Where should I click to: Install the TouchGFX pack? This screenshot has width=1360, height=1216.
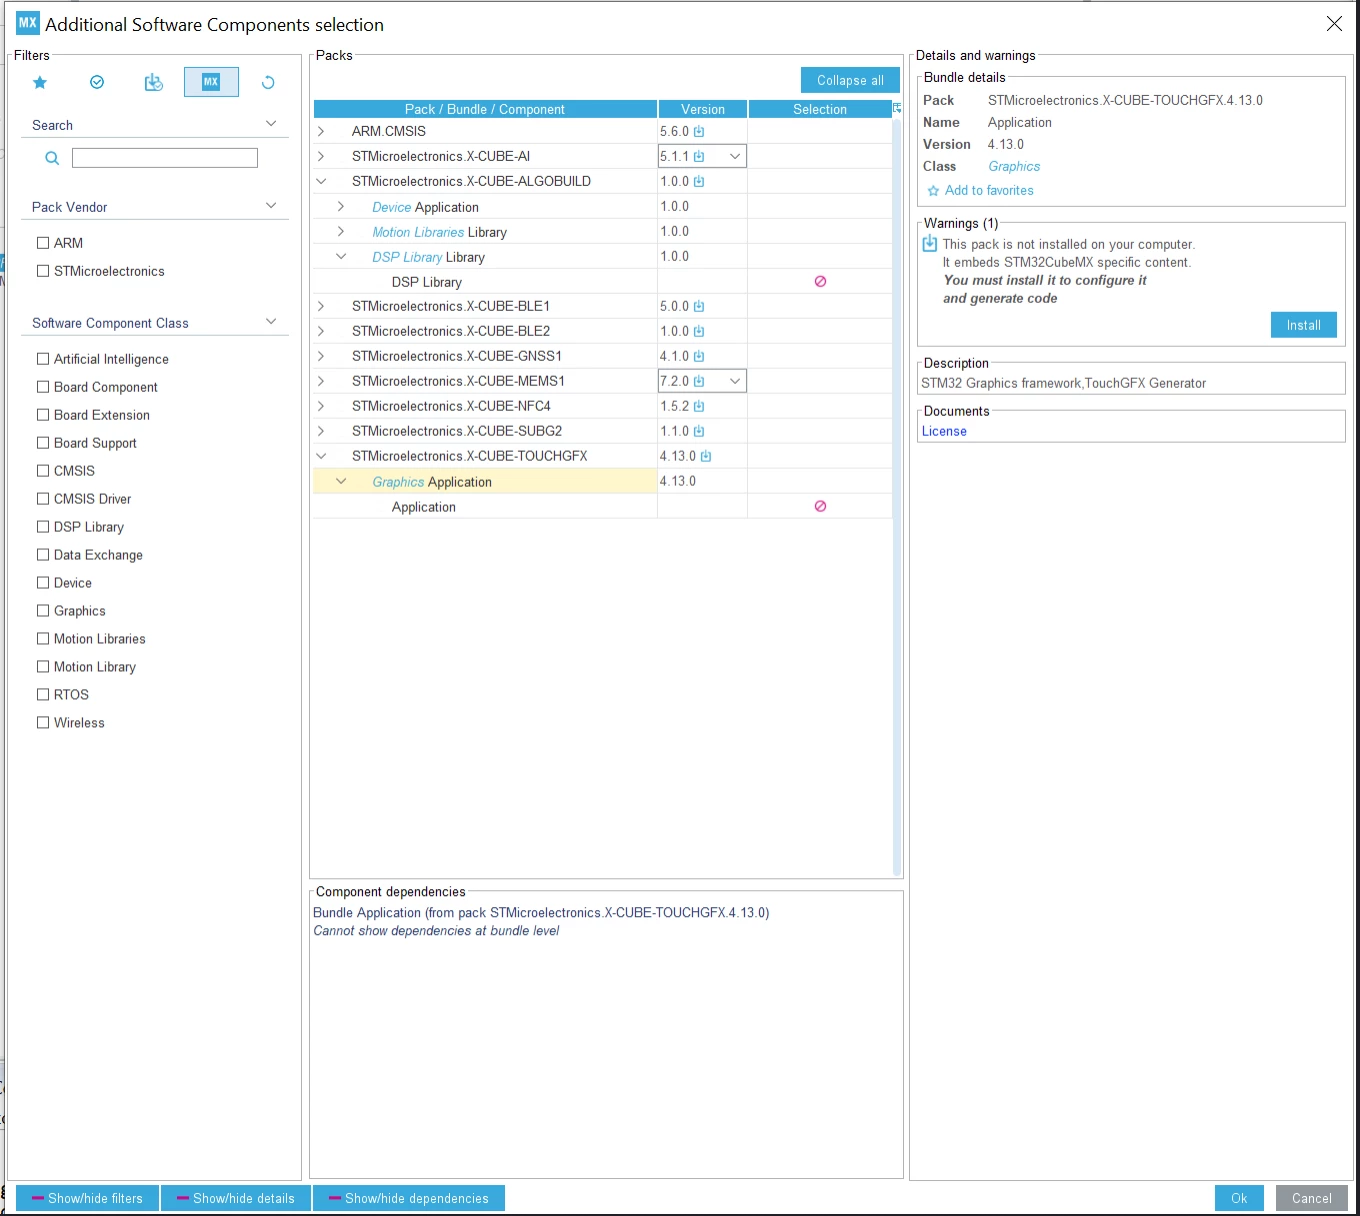click(x=1304, y=325)
